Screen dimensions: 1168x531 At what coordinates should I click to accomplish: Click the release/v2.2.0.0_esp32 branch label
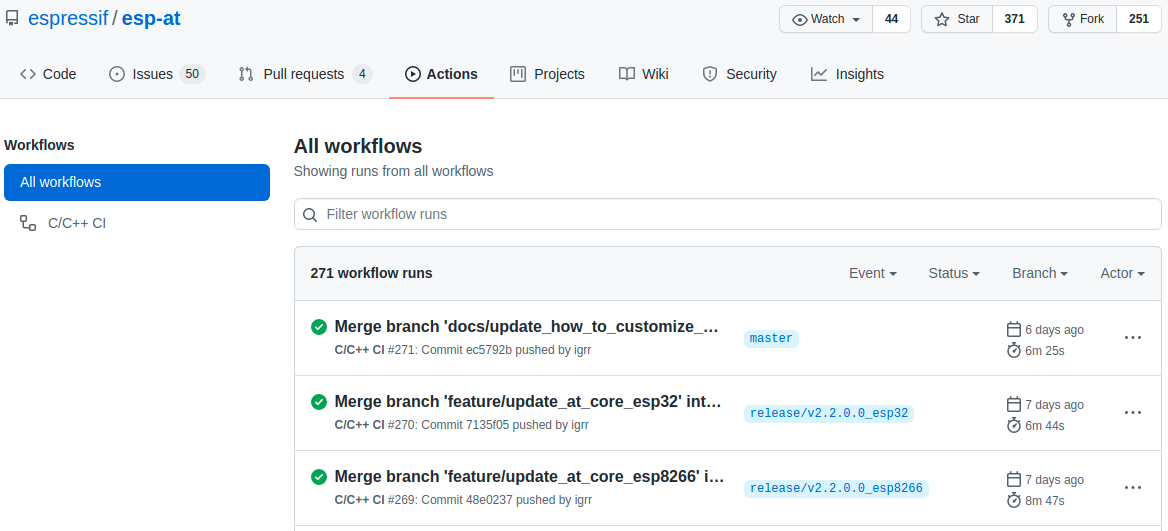click(828, 413)
